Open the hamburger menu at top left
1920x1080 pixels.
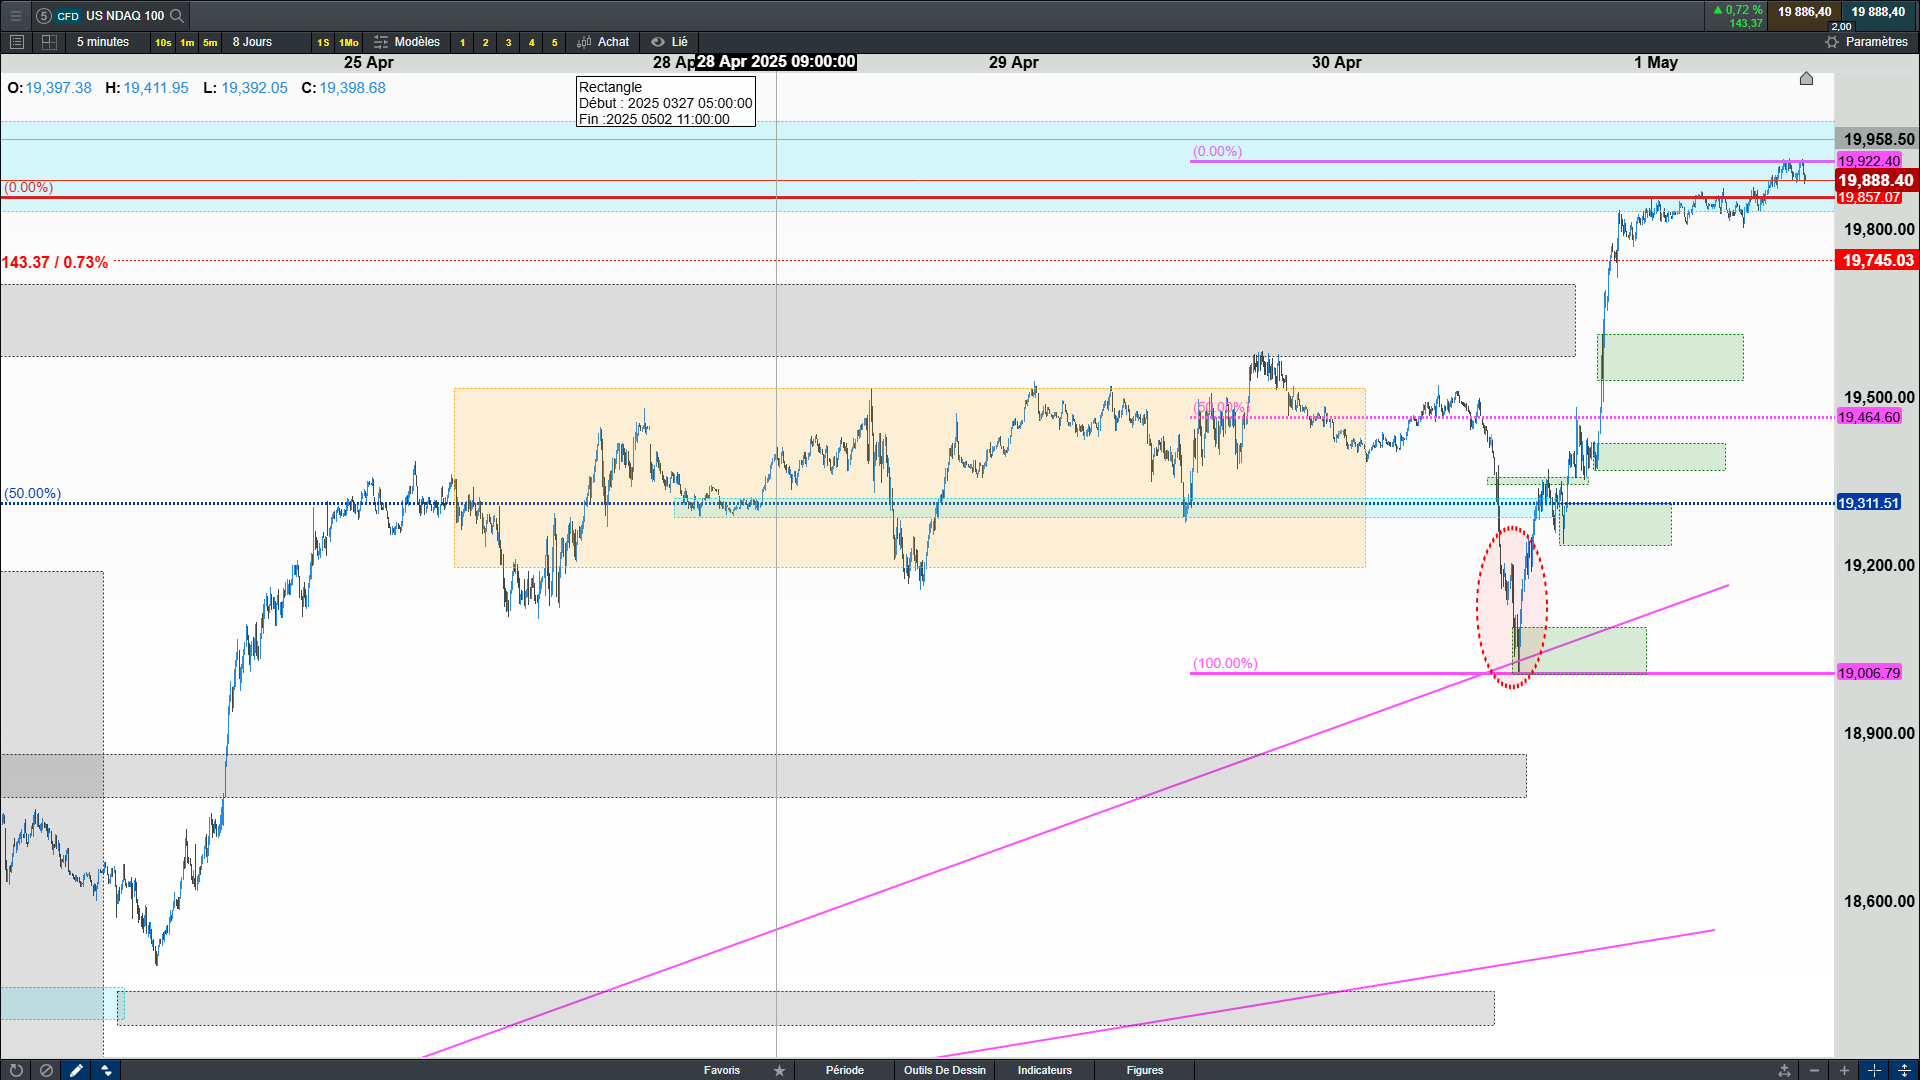tap(15, 15)
